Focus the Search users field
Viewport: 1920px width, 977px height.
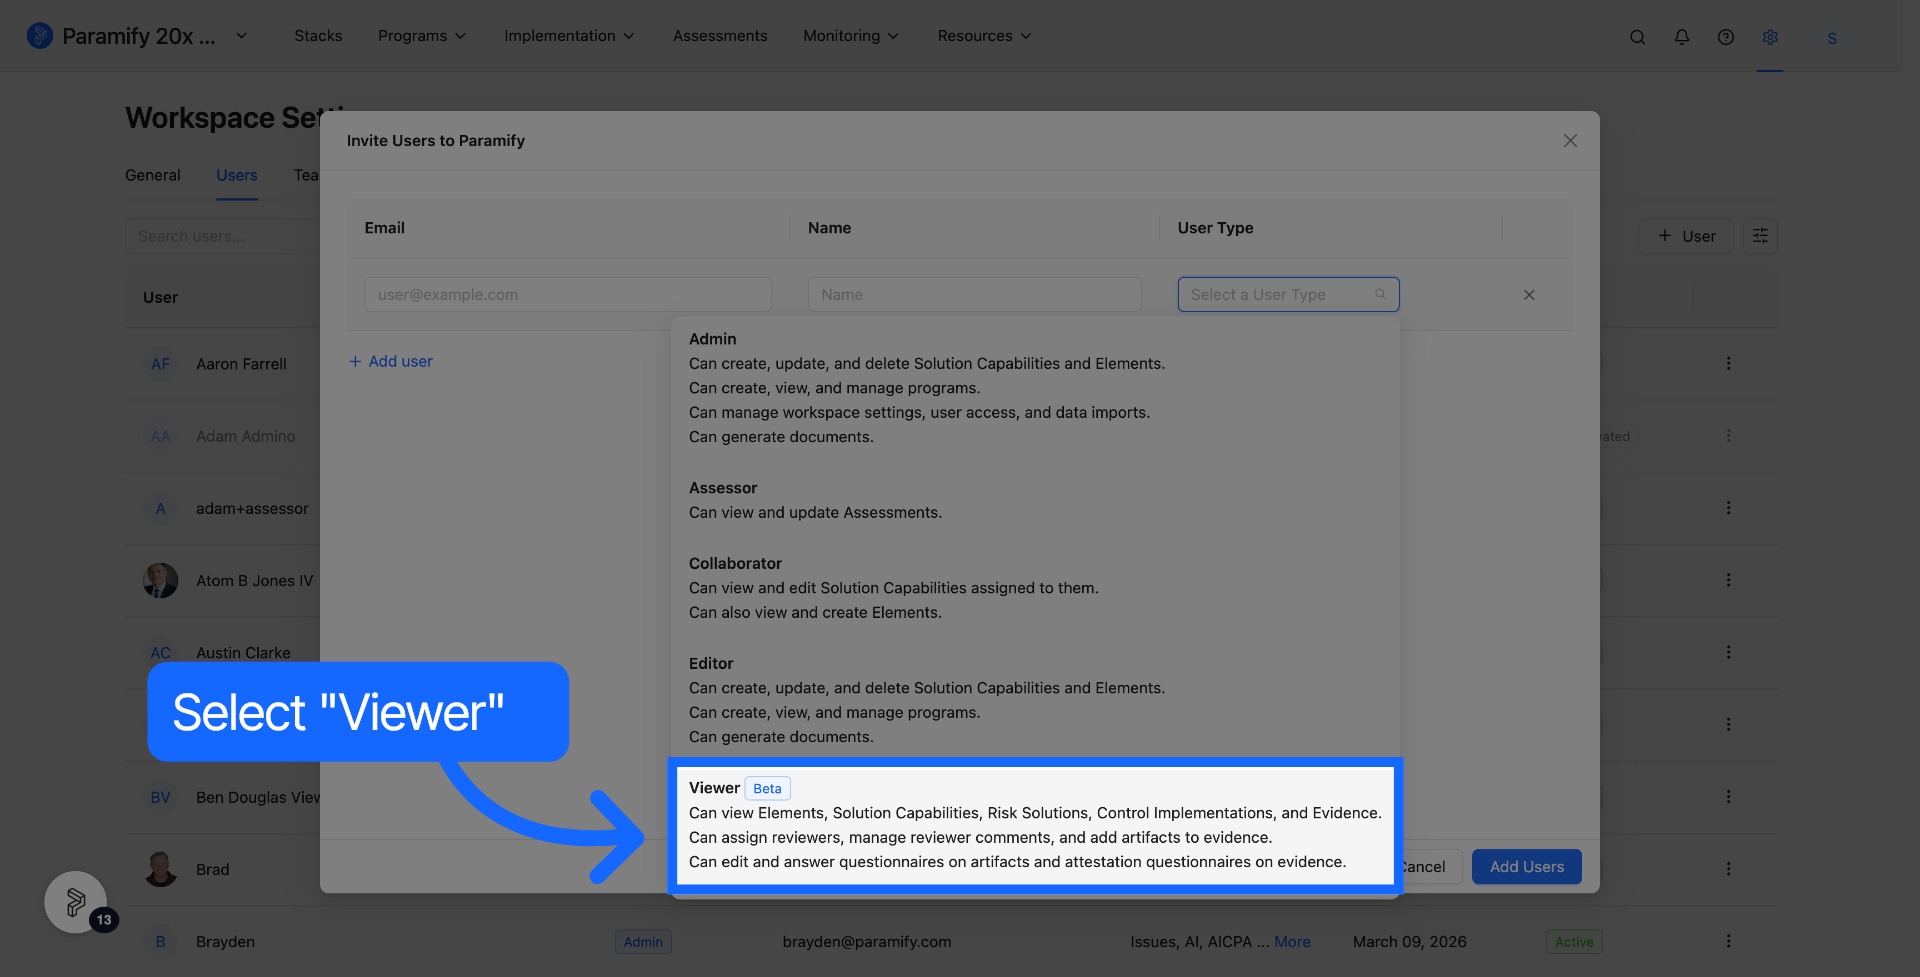(223, 236)
